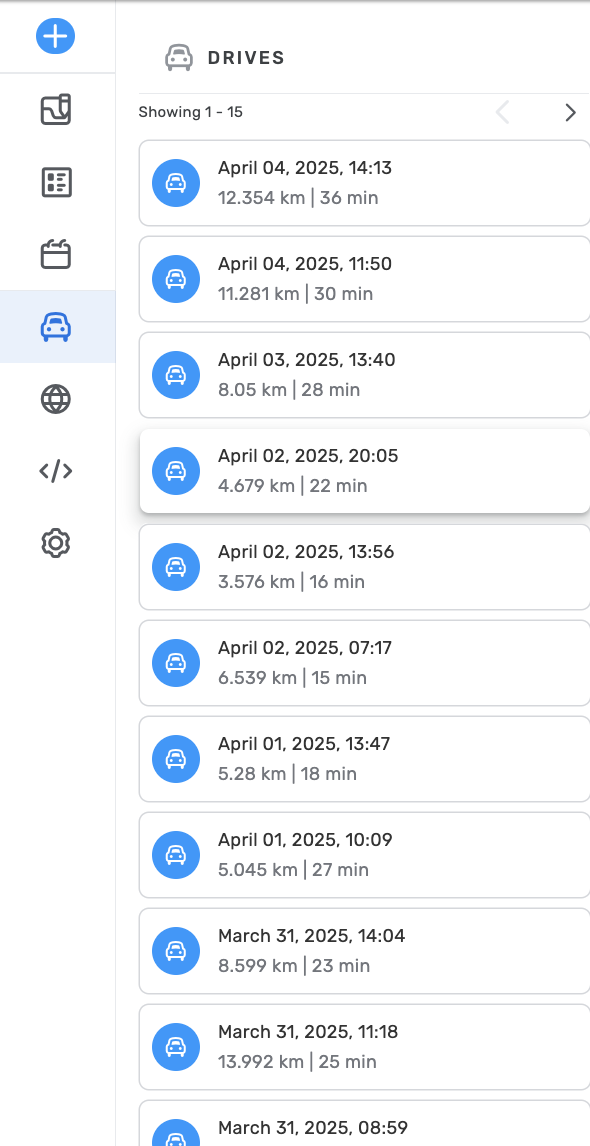Go to previous page of drives

click(502, 113)
